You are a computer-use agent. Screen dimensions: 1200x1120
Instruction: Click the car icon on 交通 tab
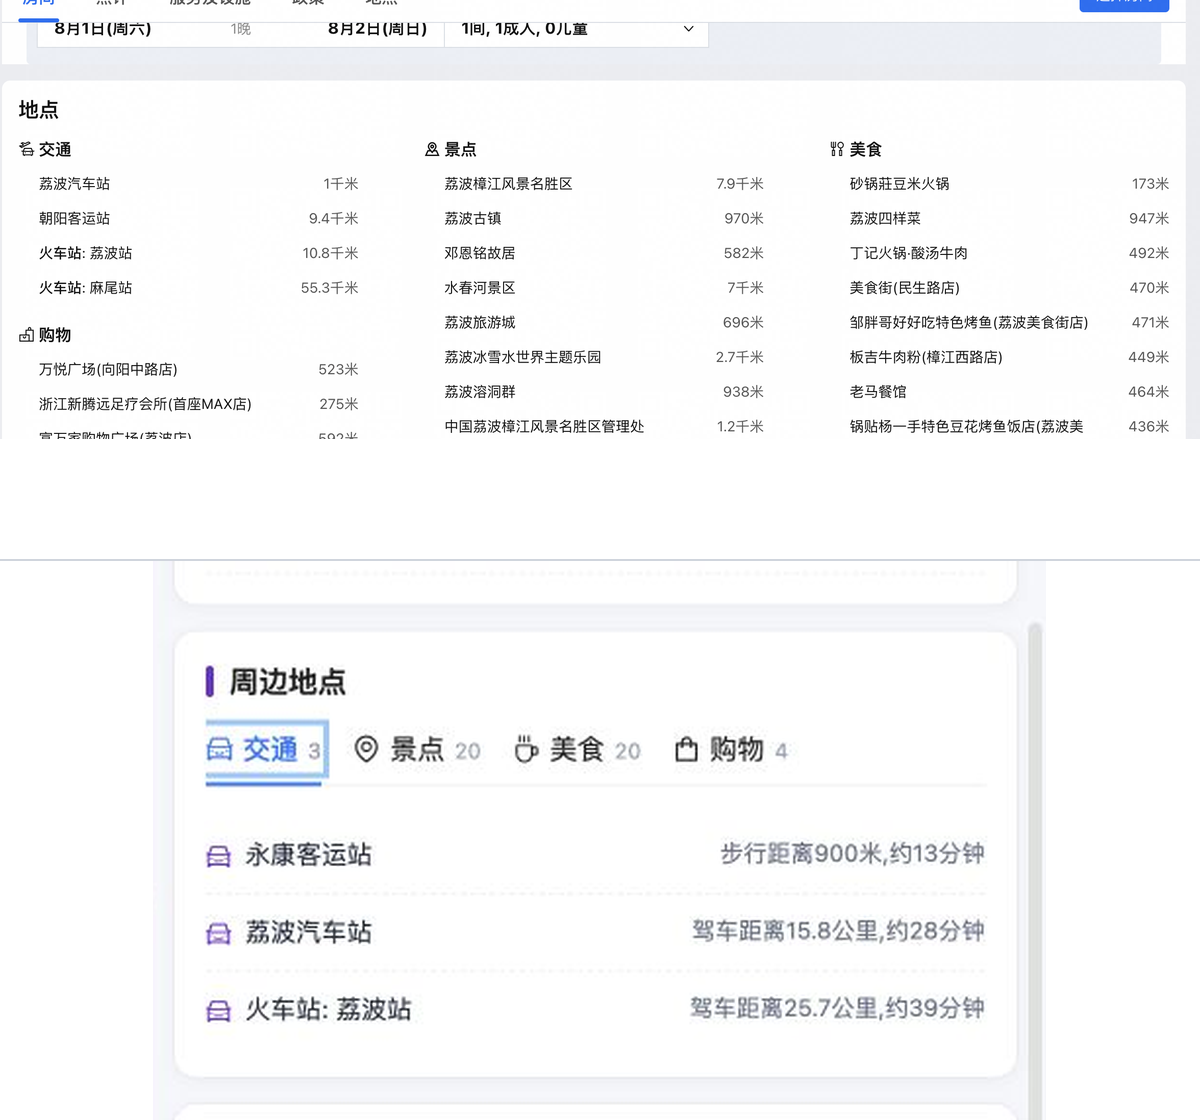220,749
